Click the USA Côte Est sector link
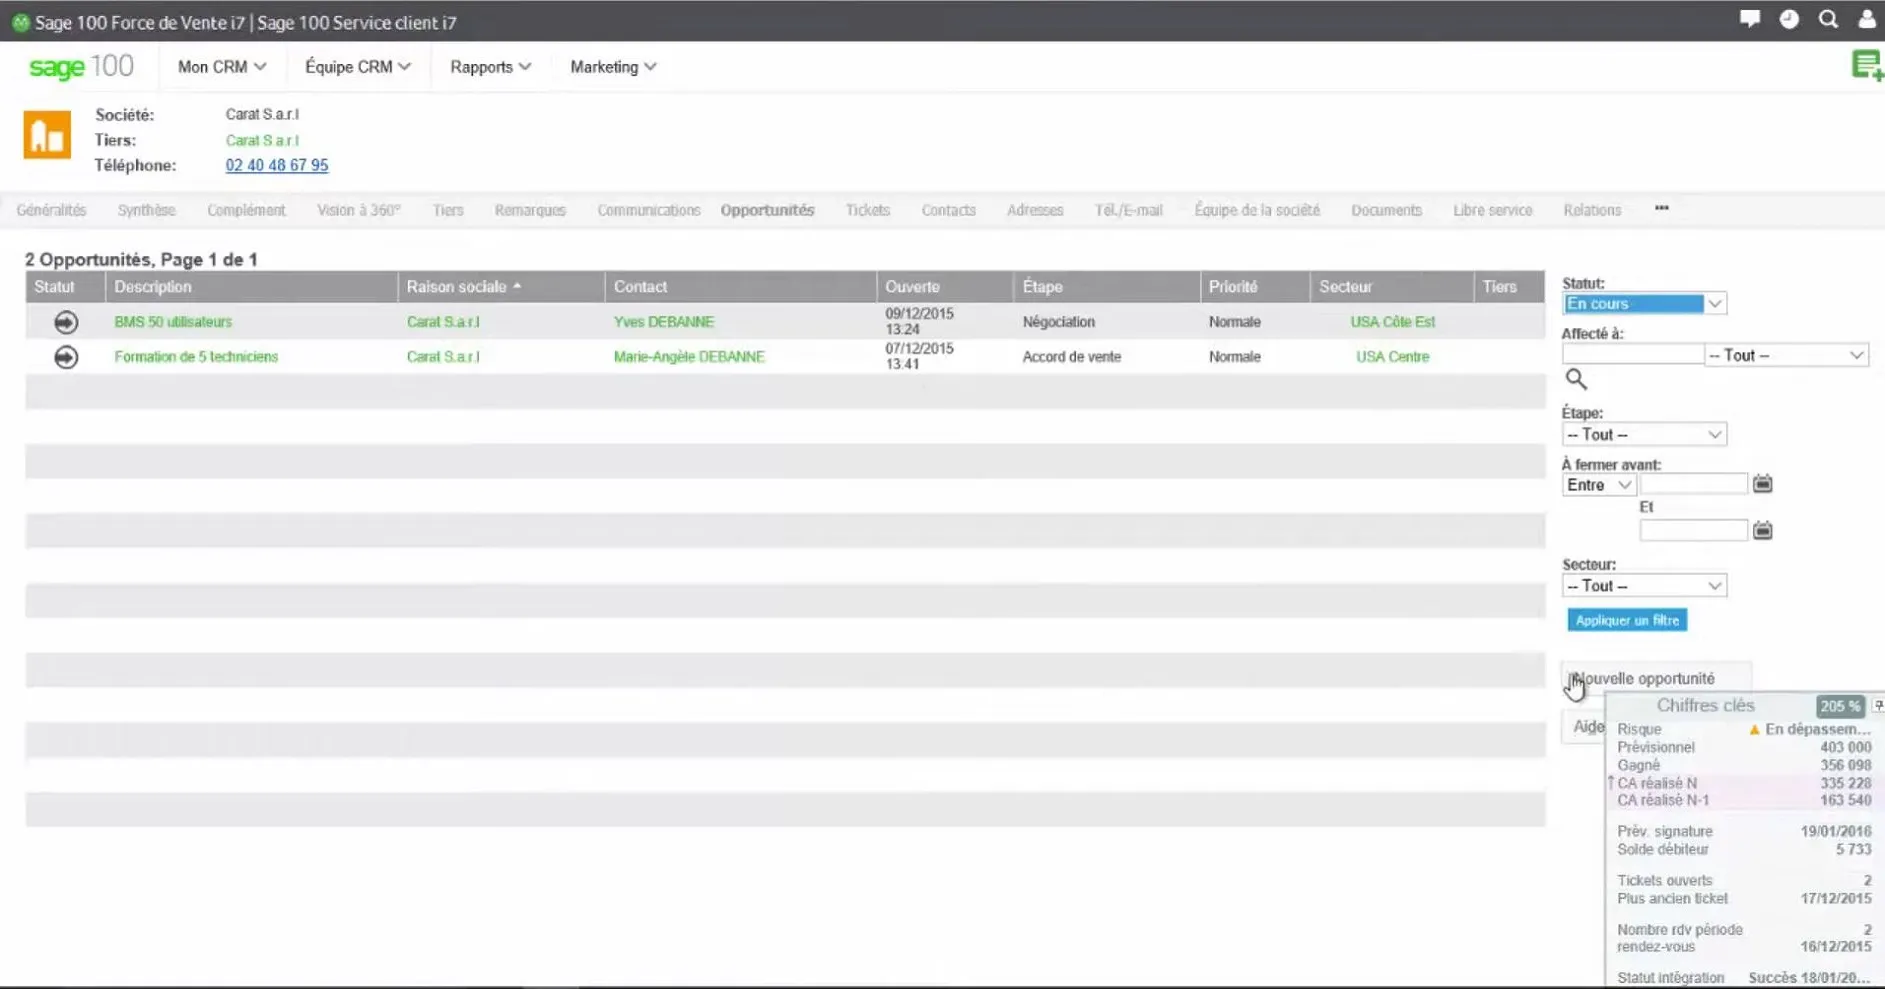Image resolution: width=1885 pixels, height=989 pixels. [x=1392, y=322]
